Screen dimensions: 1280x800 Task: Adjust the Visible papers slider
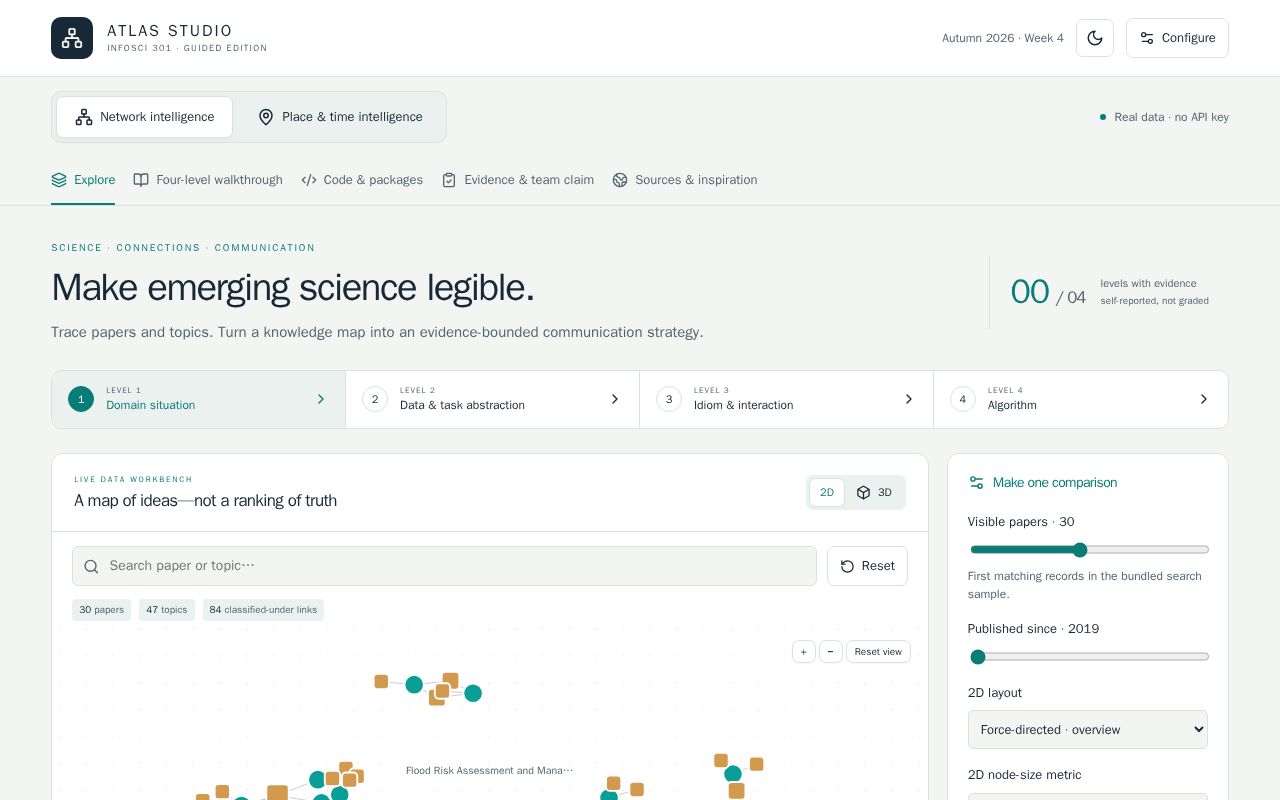click(1089, 550)
